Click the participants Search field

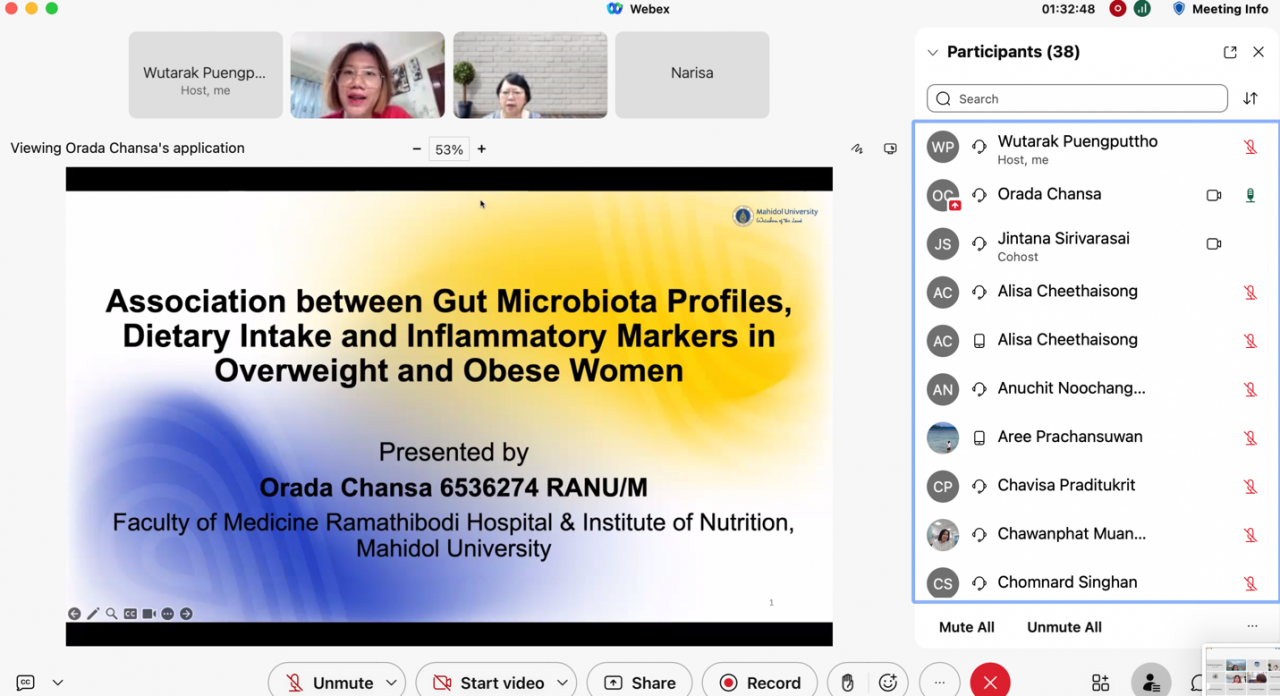point(1077,98)
